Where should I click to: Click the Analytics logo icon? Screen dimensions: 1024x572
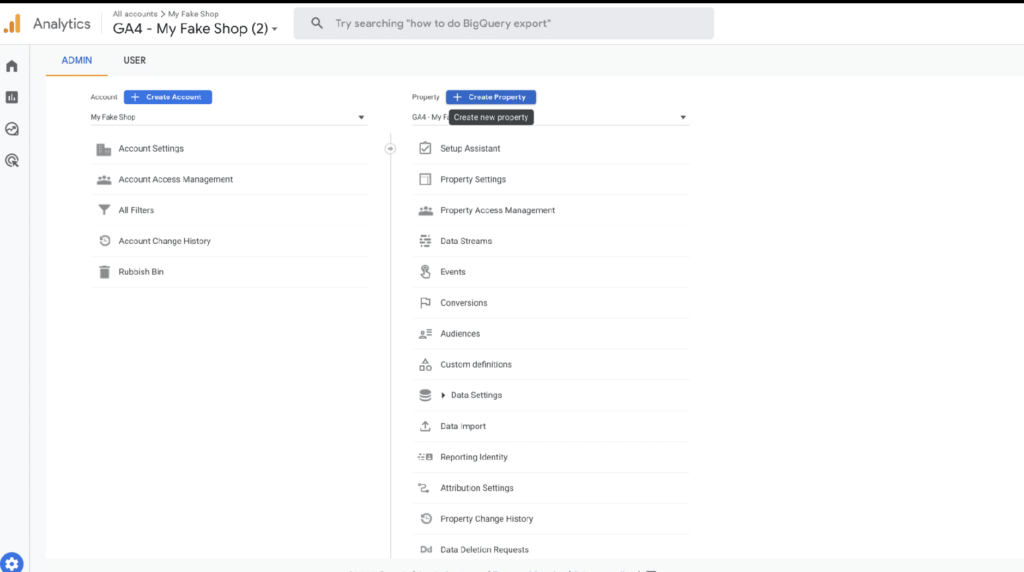[12, 24]
